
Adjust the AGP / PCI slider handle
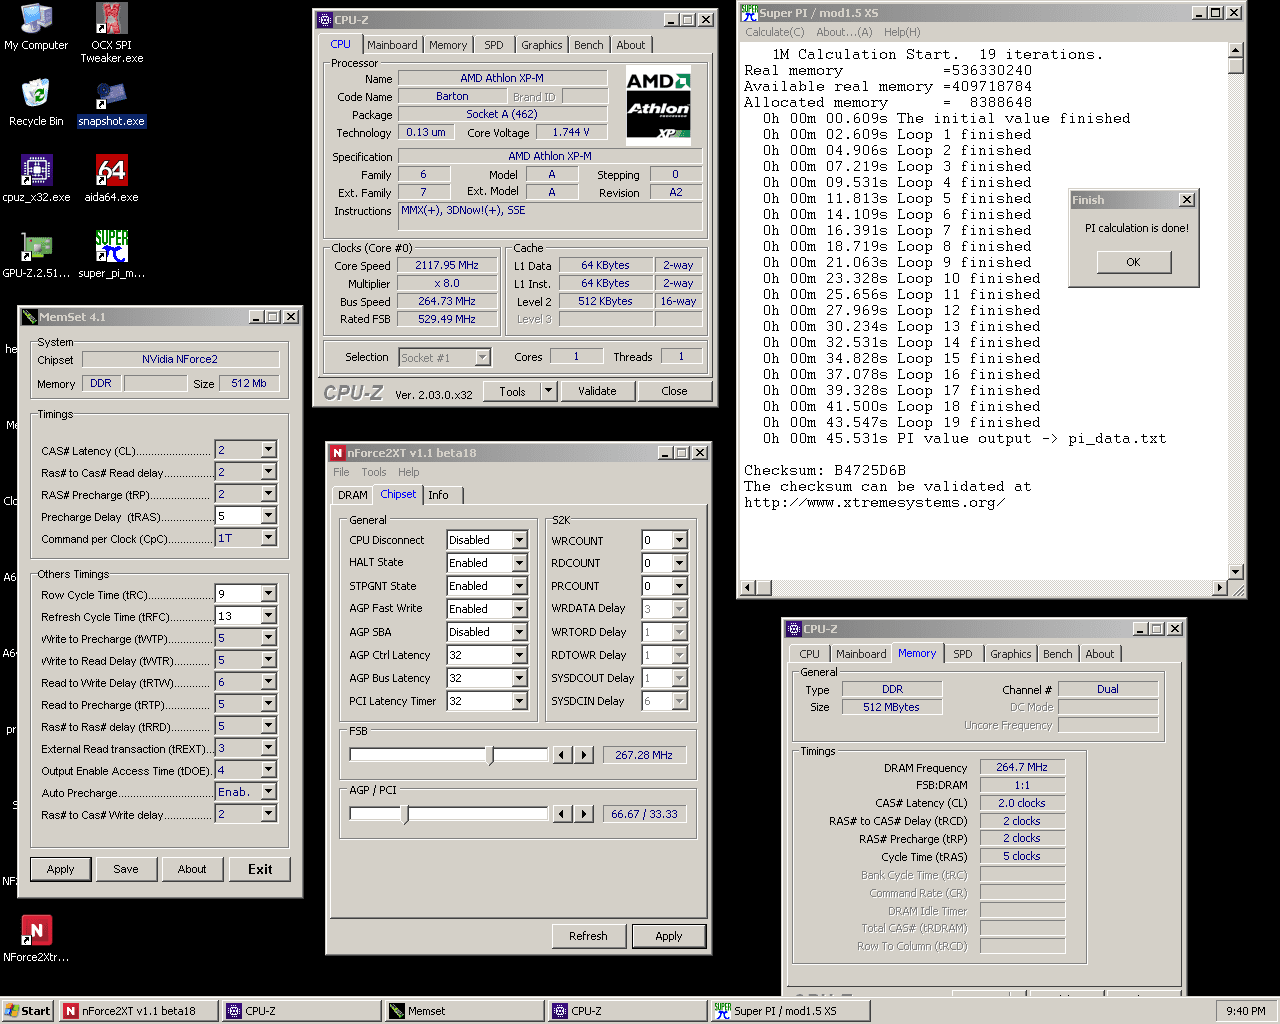pos(405,814)
